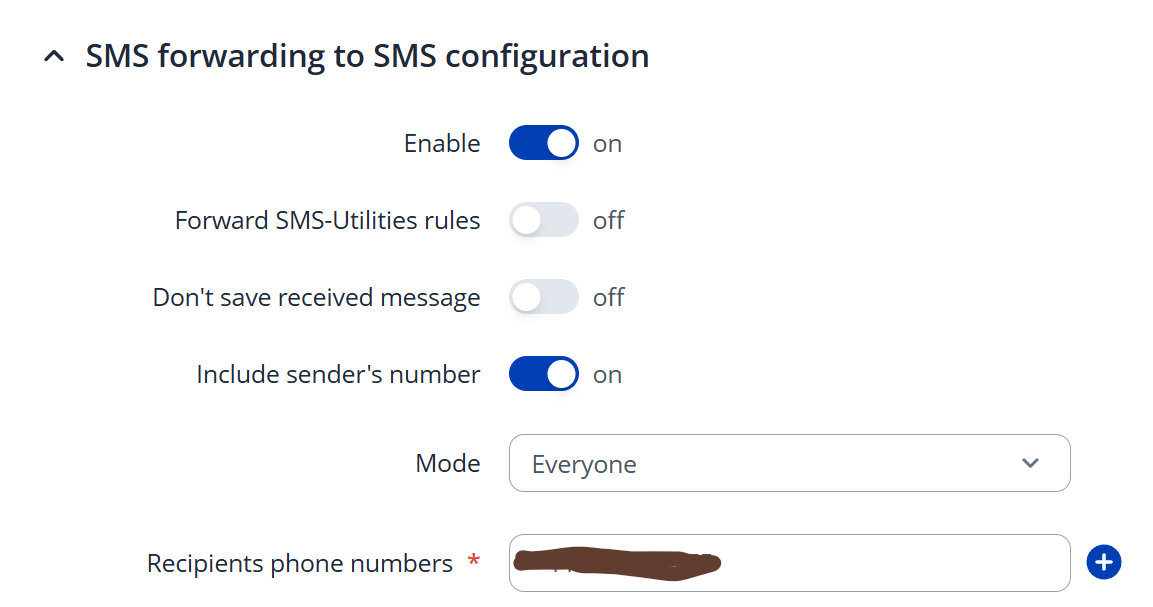
Task: Click the Enable field label
Action: (x=442, y=144)
